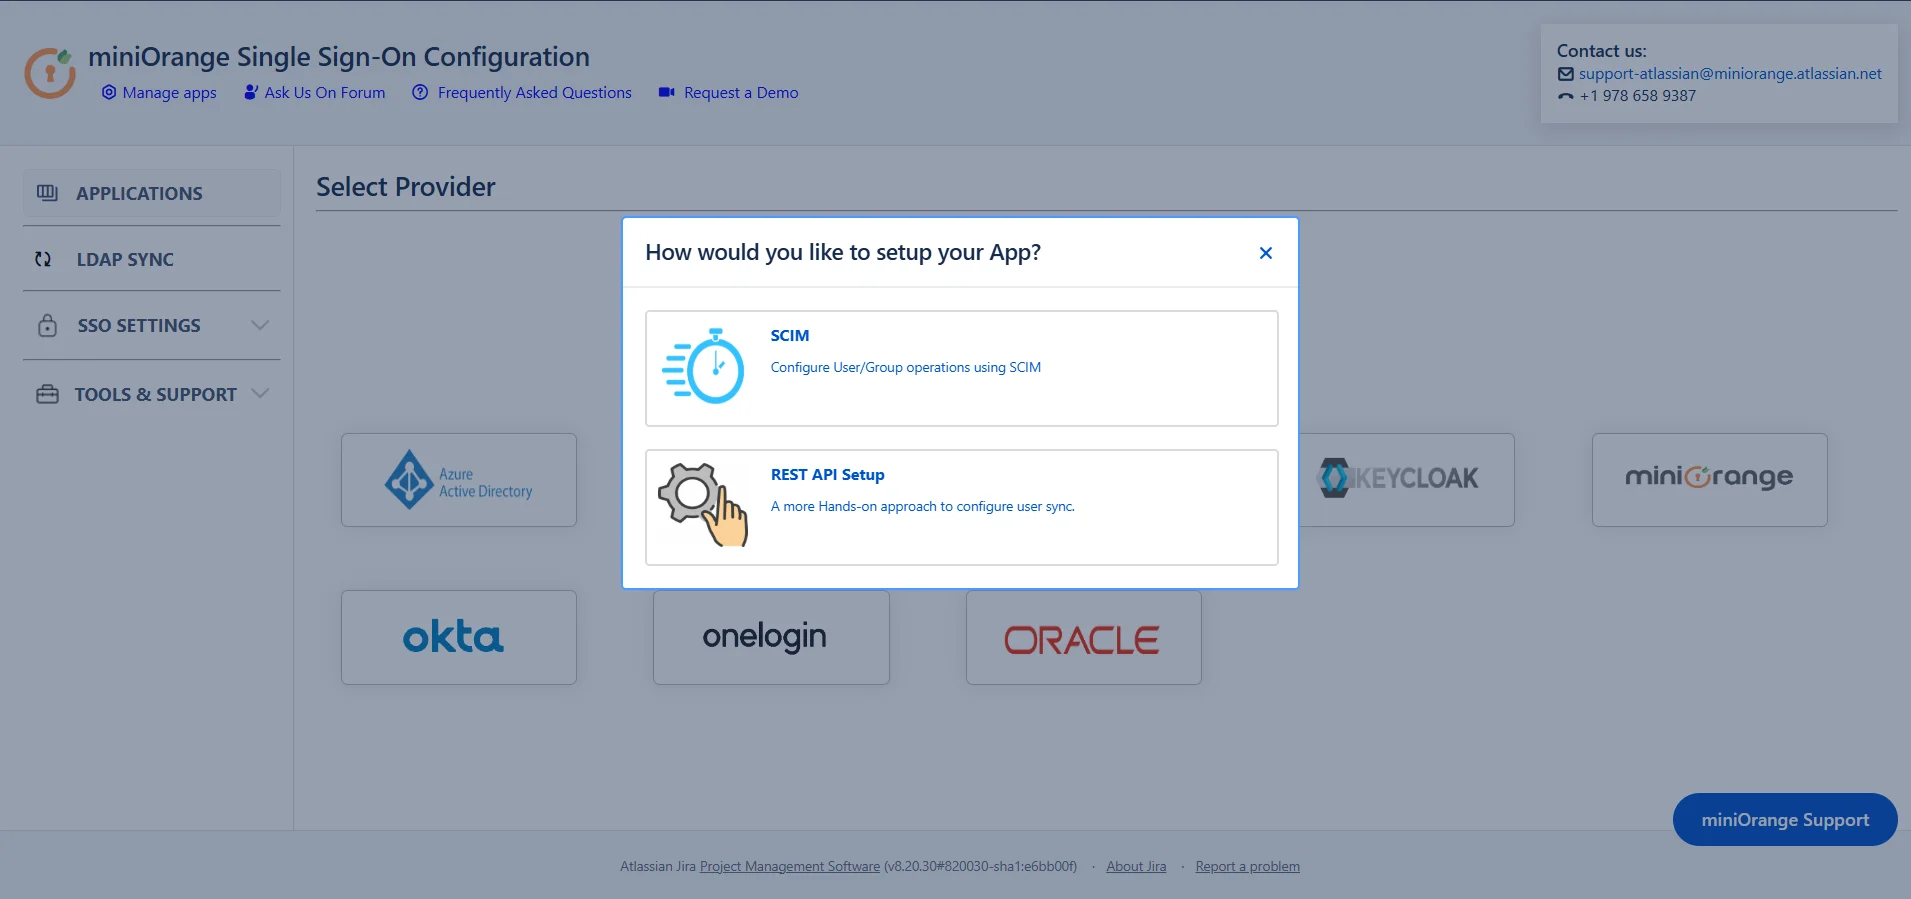Click the miniOrange logo icon
The height and width of the screenshot is (899, 1911).
pos(50,73)
